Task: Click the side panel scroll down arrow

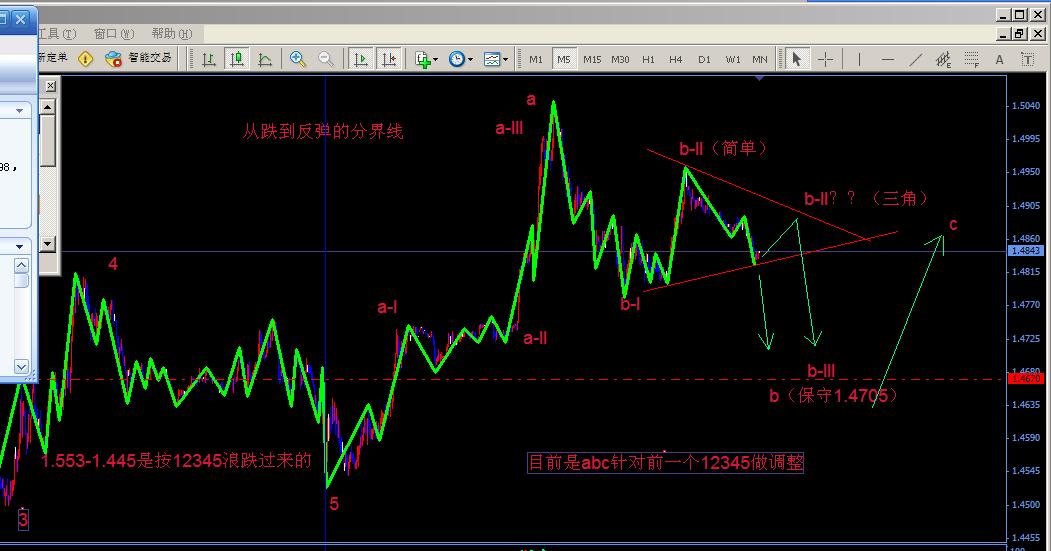Action: coord(48,243)
